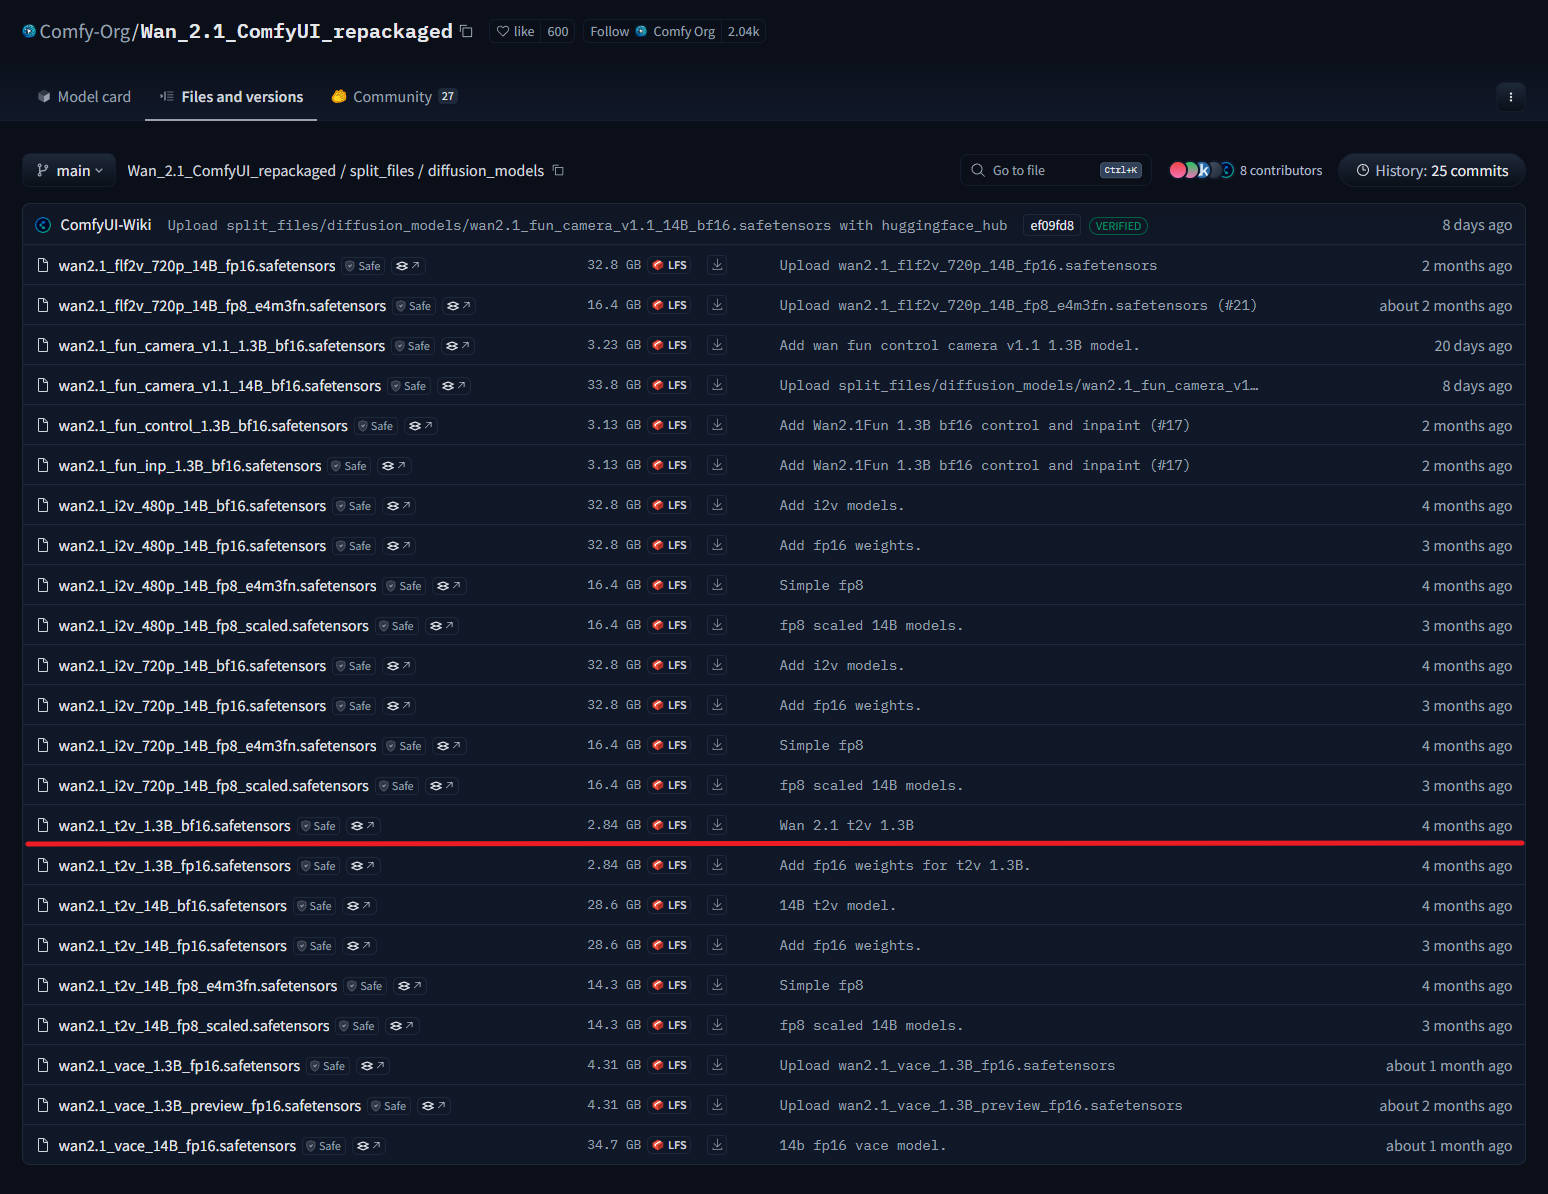Viewport: 1548px width, 1194px height.
Task: Click Safe badge for wan2.1_i2v_720p_14B_fp8_scaled
Action: coord(397,786)
